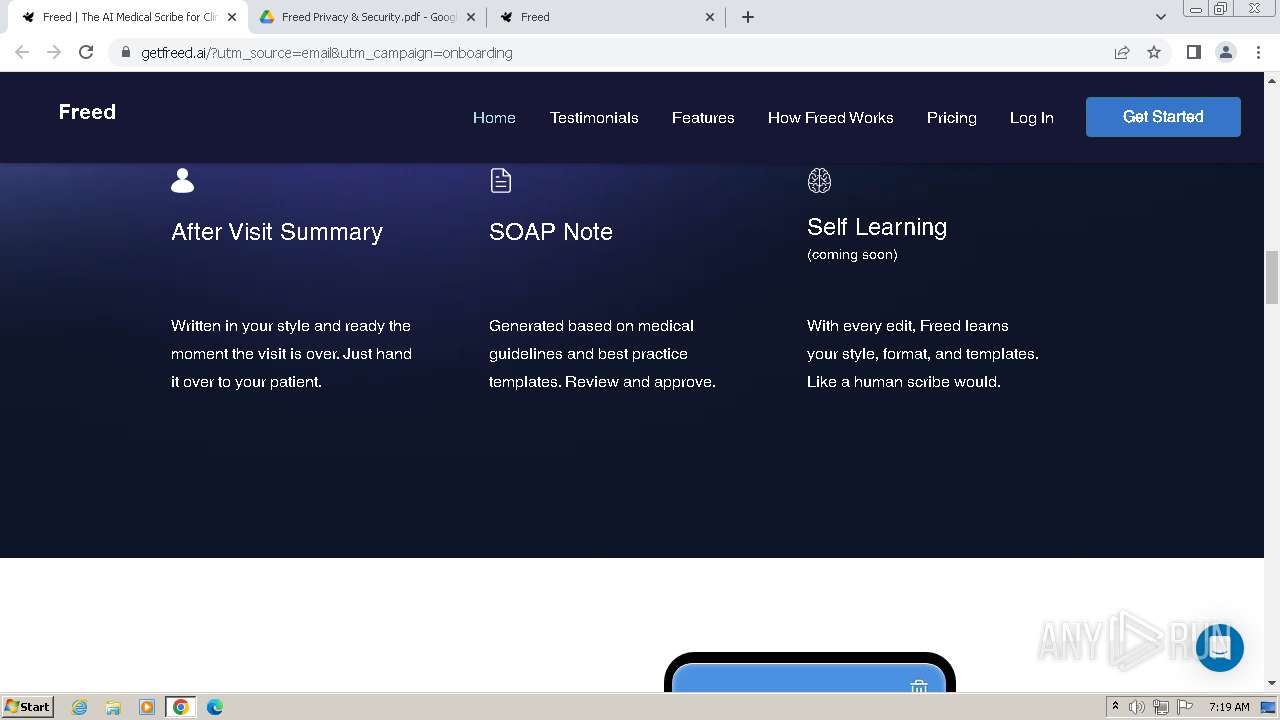Click the network tray icon

pyautogui.click(x=1162, y=707)
